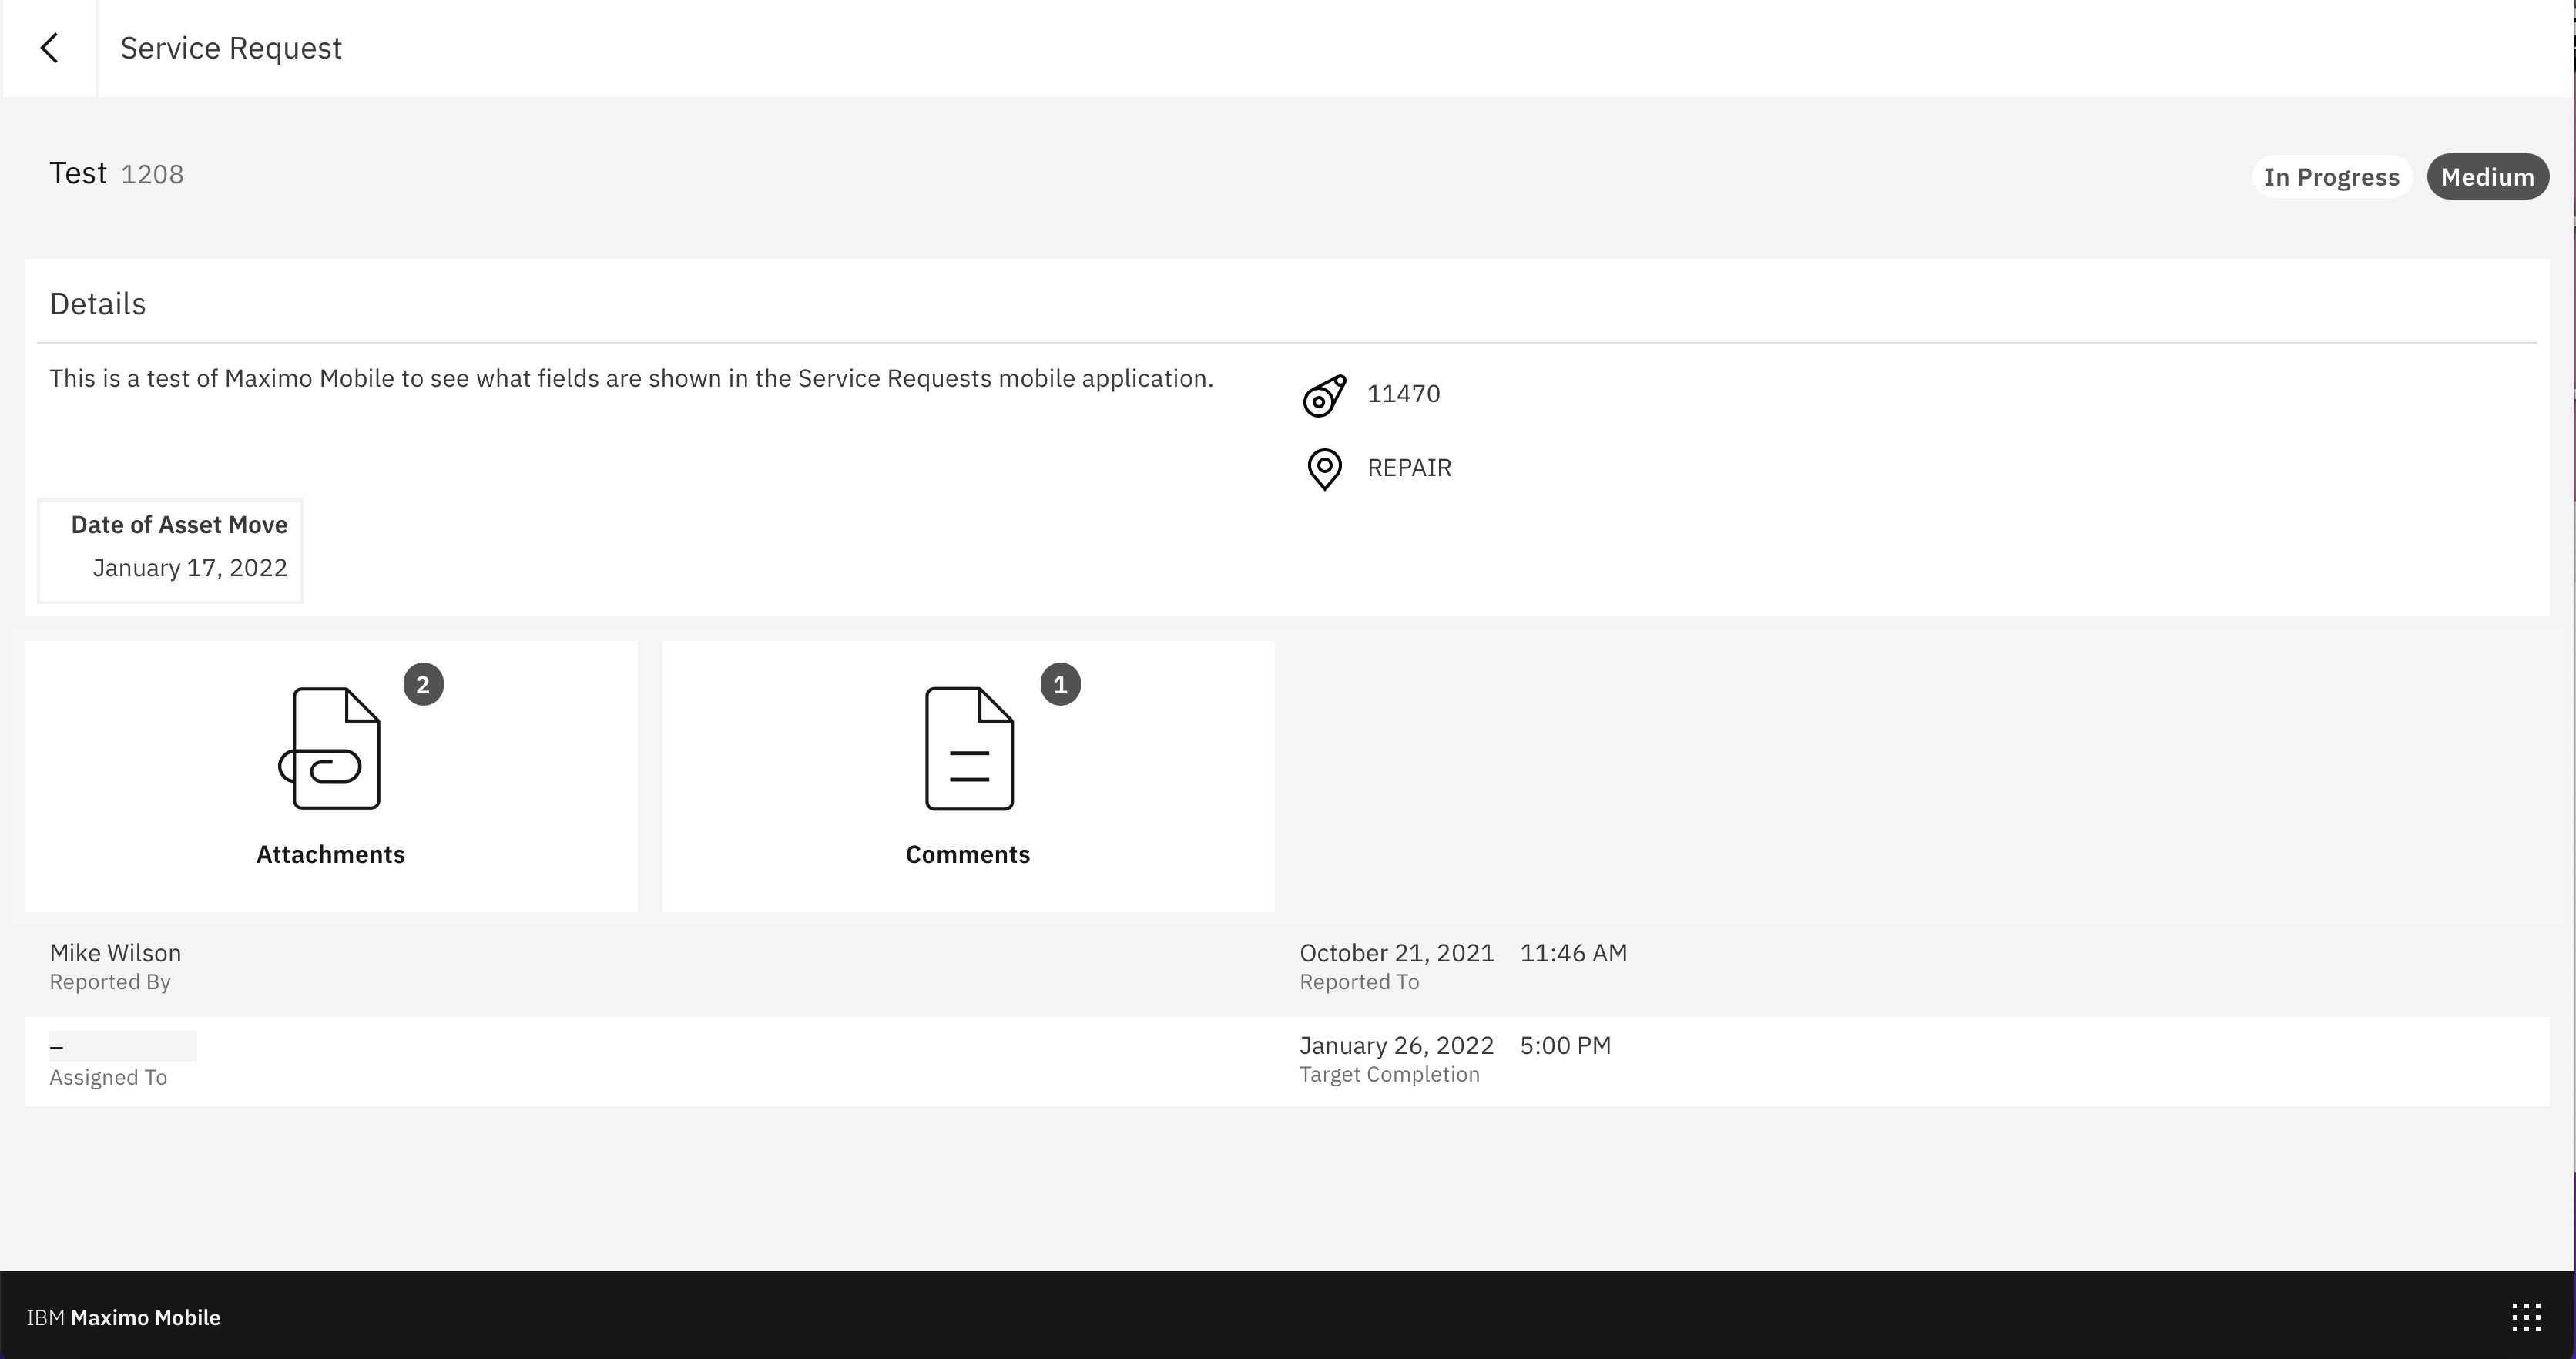2576x1359 pixels.
Task: Click the Date of Asset Move field
Action: (x=171, y=549)
